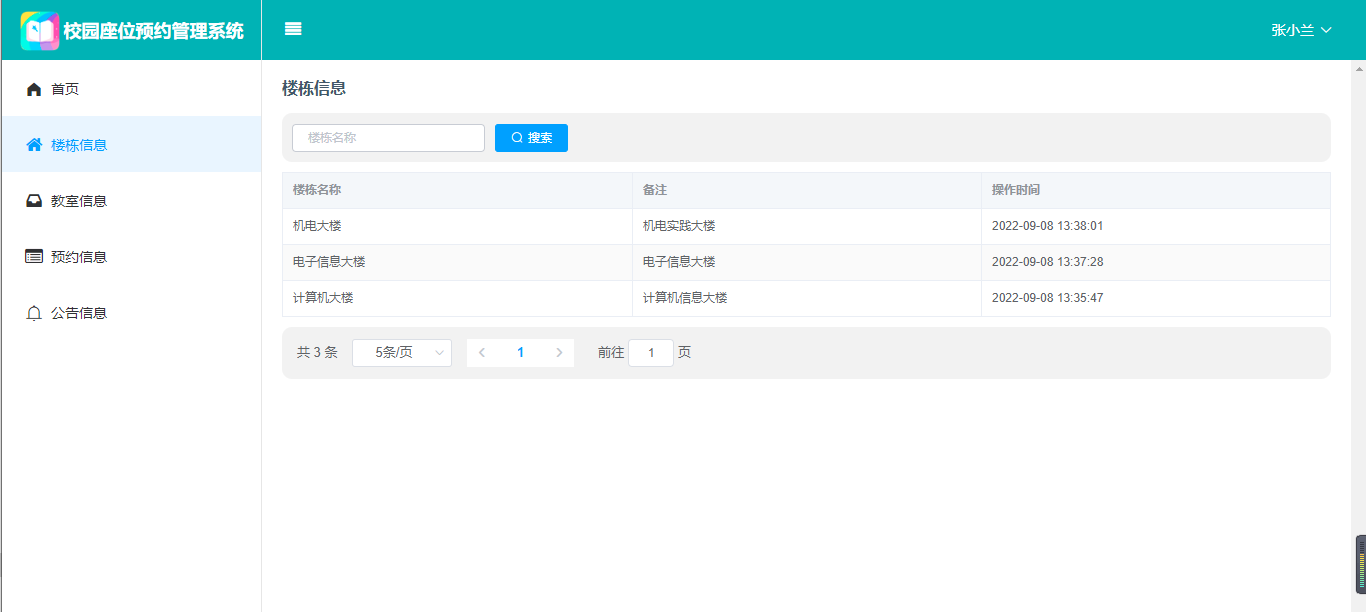The image size is (1366, 612).
Task: Click the 前往 page number jump field
Action: tap(651, 353)
